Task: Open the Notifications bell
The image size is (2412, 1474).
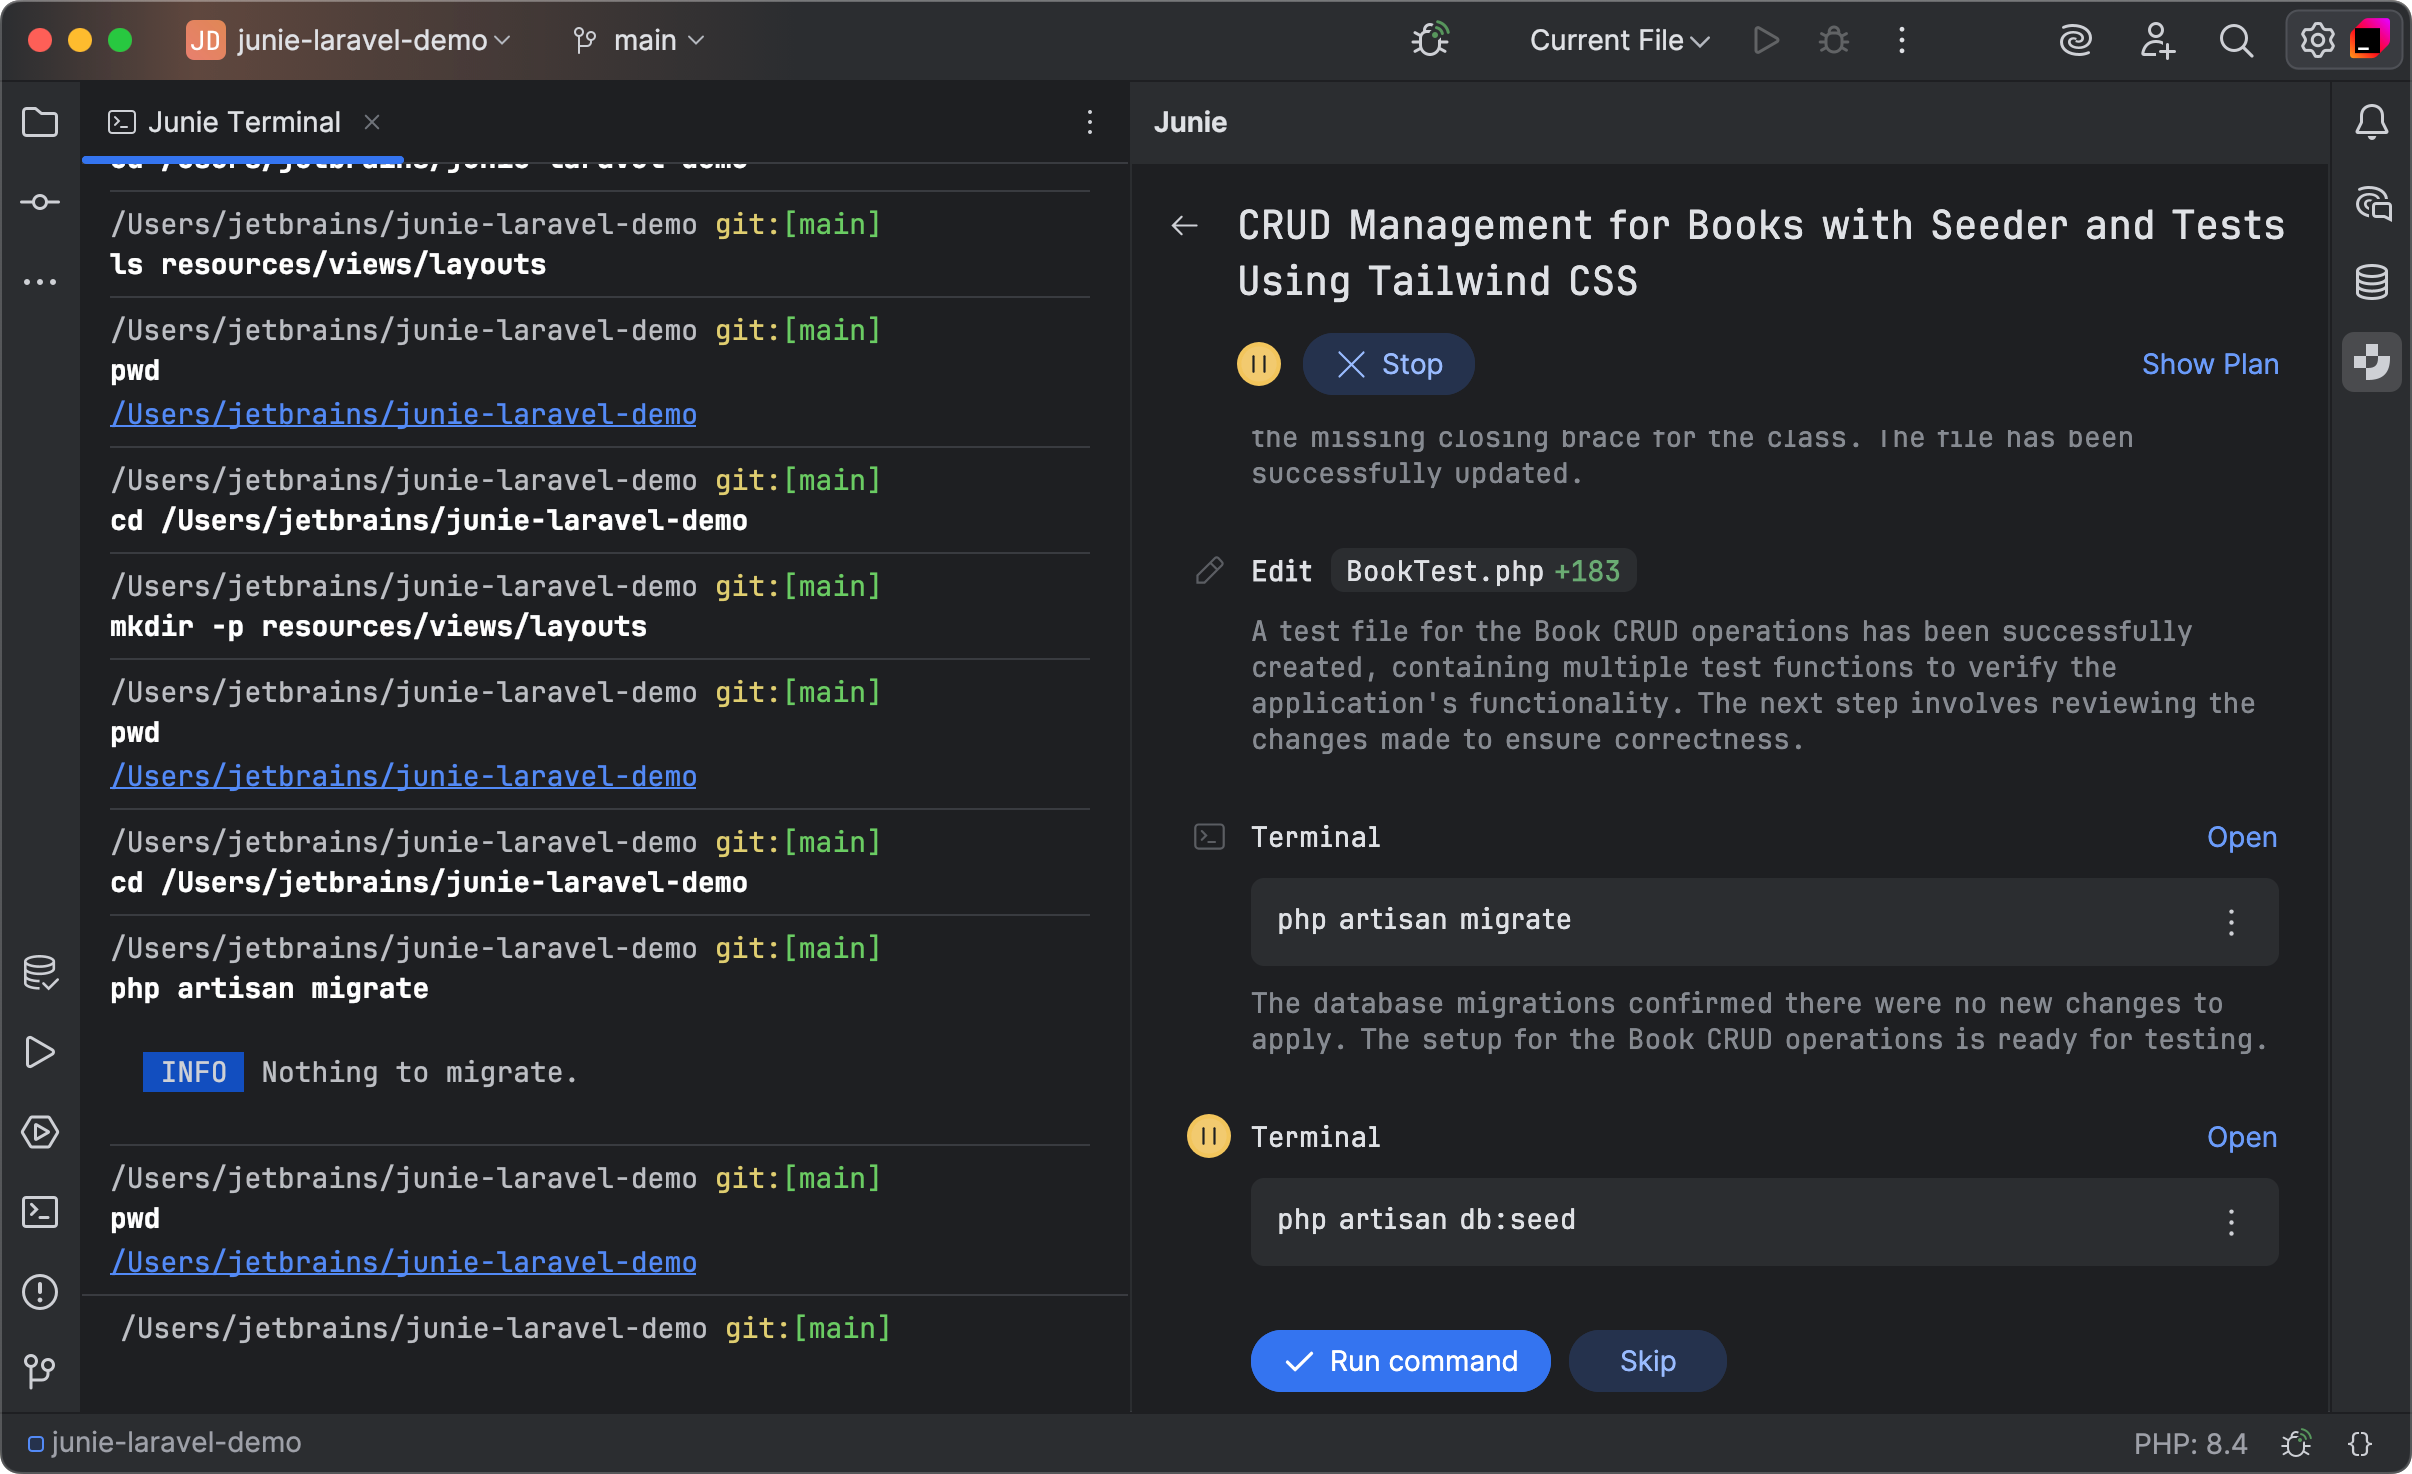Action: click(2372, 122)
